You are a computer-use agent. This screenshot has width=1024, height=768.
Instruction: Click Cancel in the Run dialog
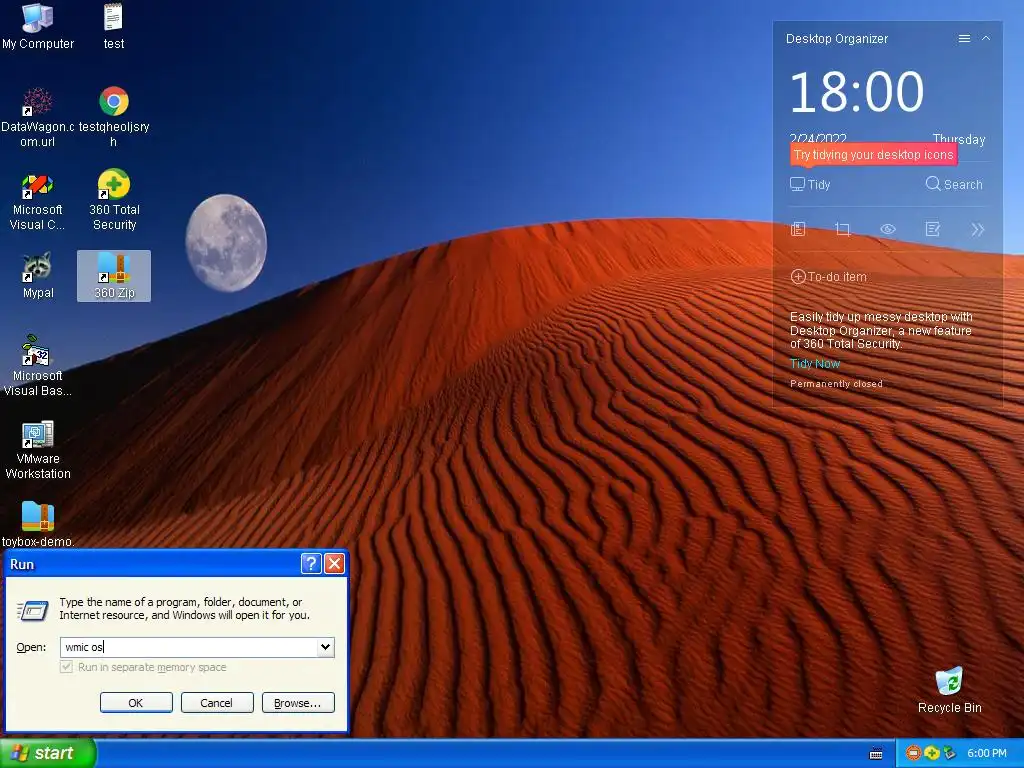(217, 703)
